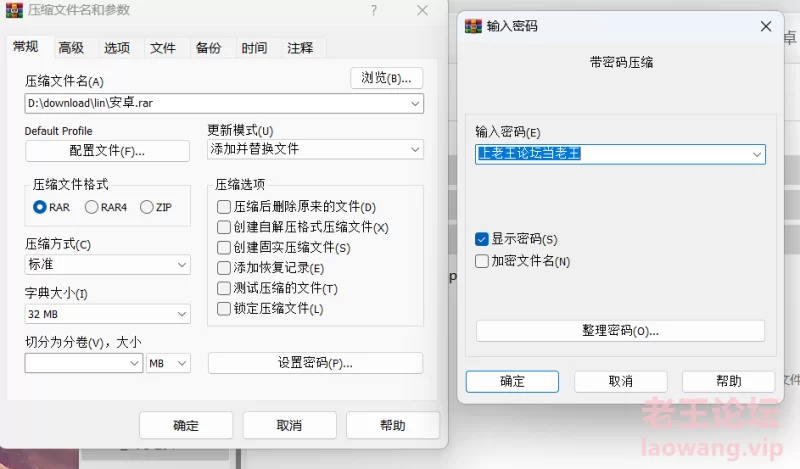800x469 pixels.
Task: Expand the 更新模式 dropdown
Action: (x=315, y=149)
